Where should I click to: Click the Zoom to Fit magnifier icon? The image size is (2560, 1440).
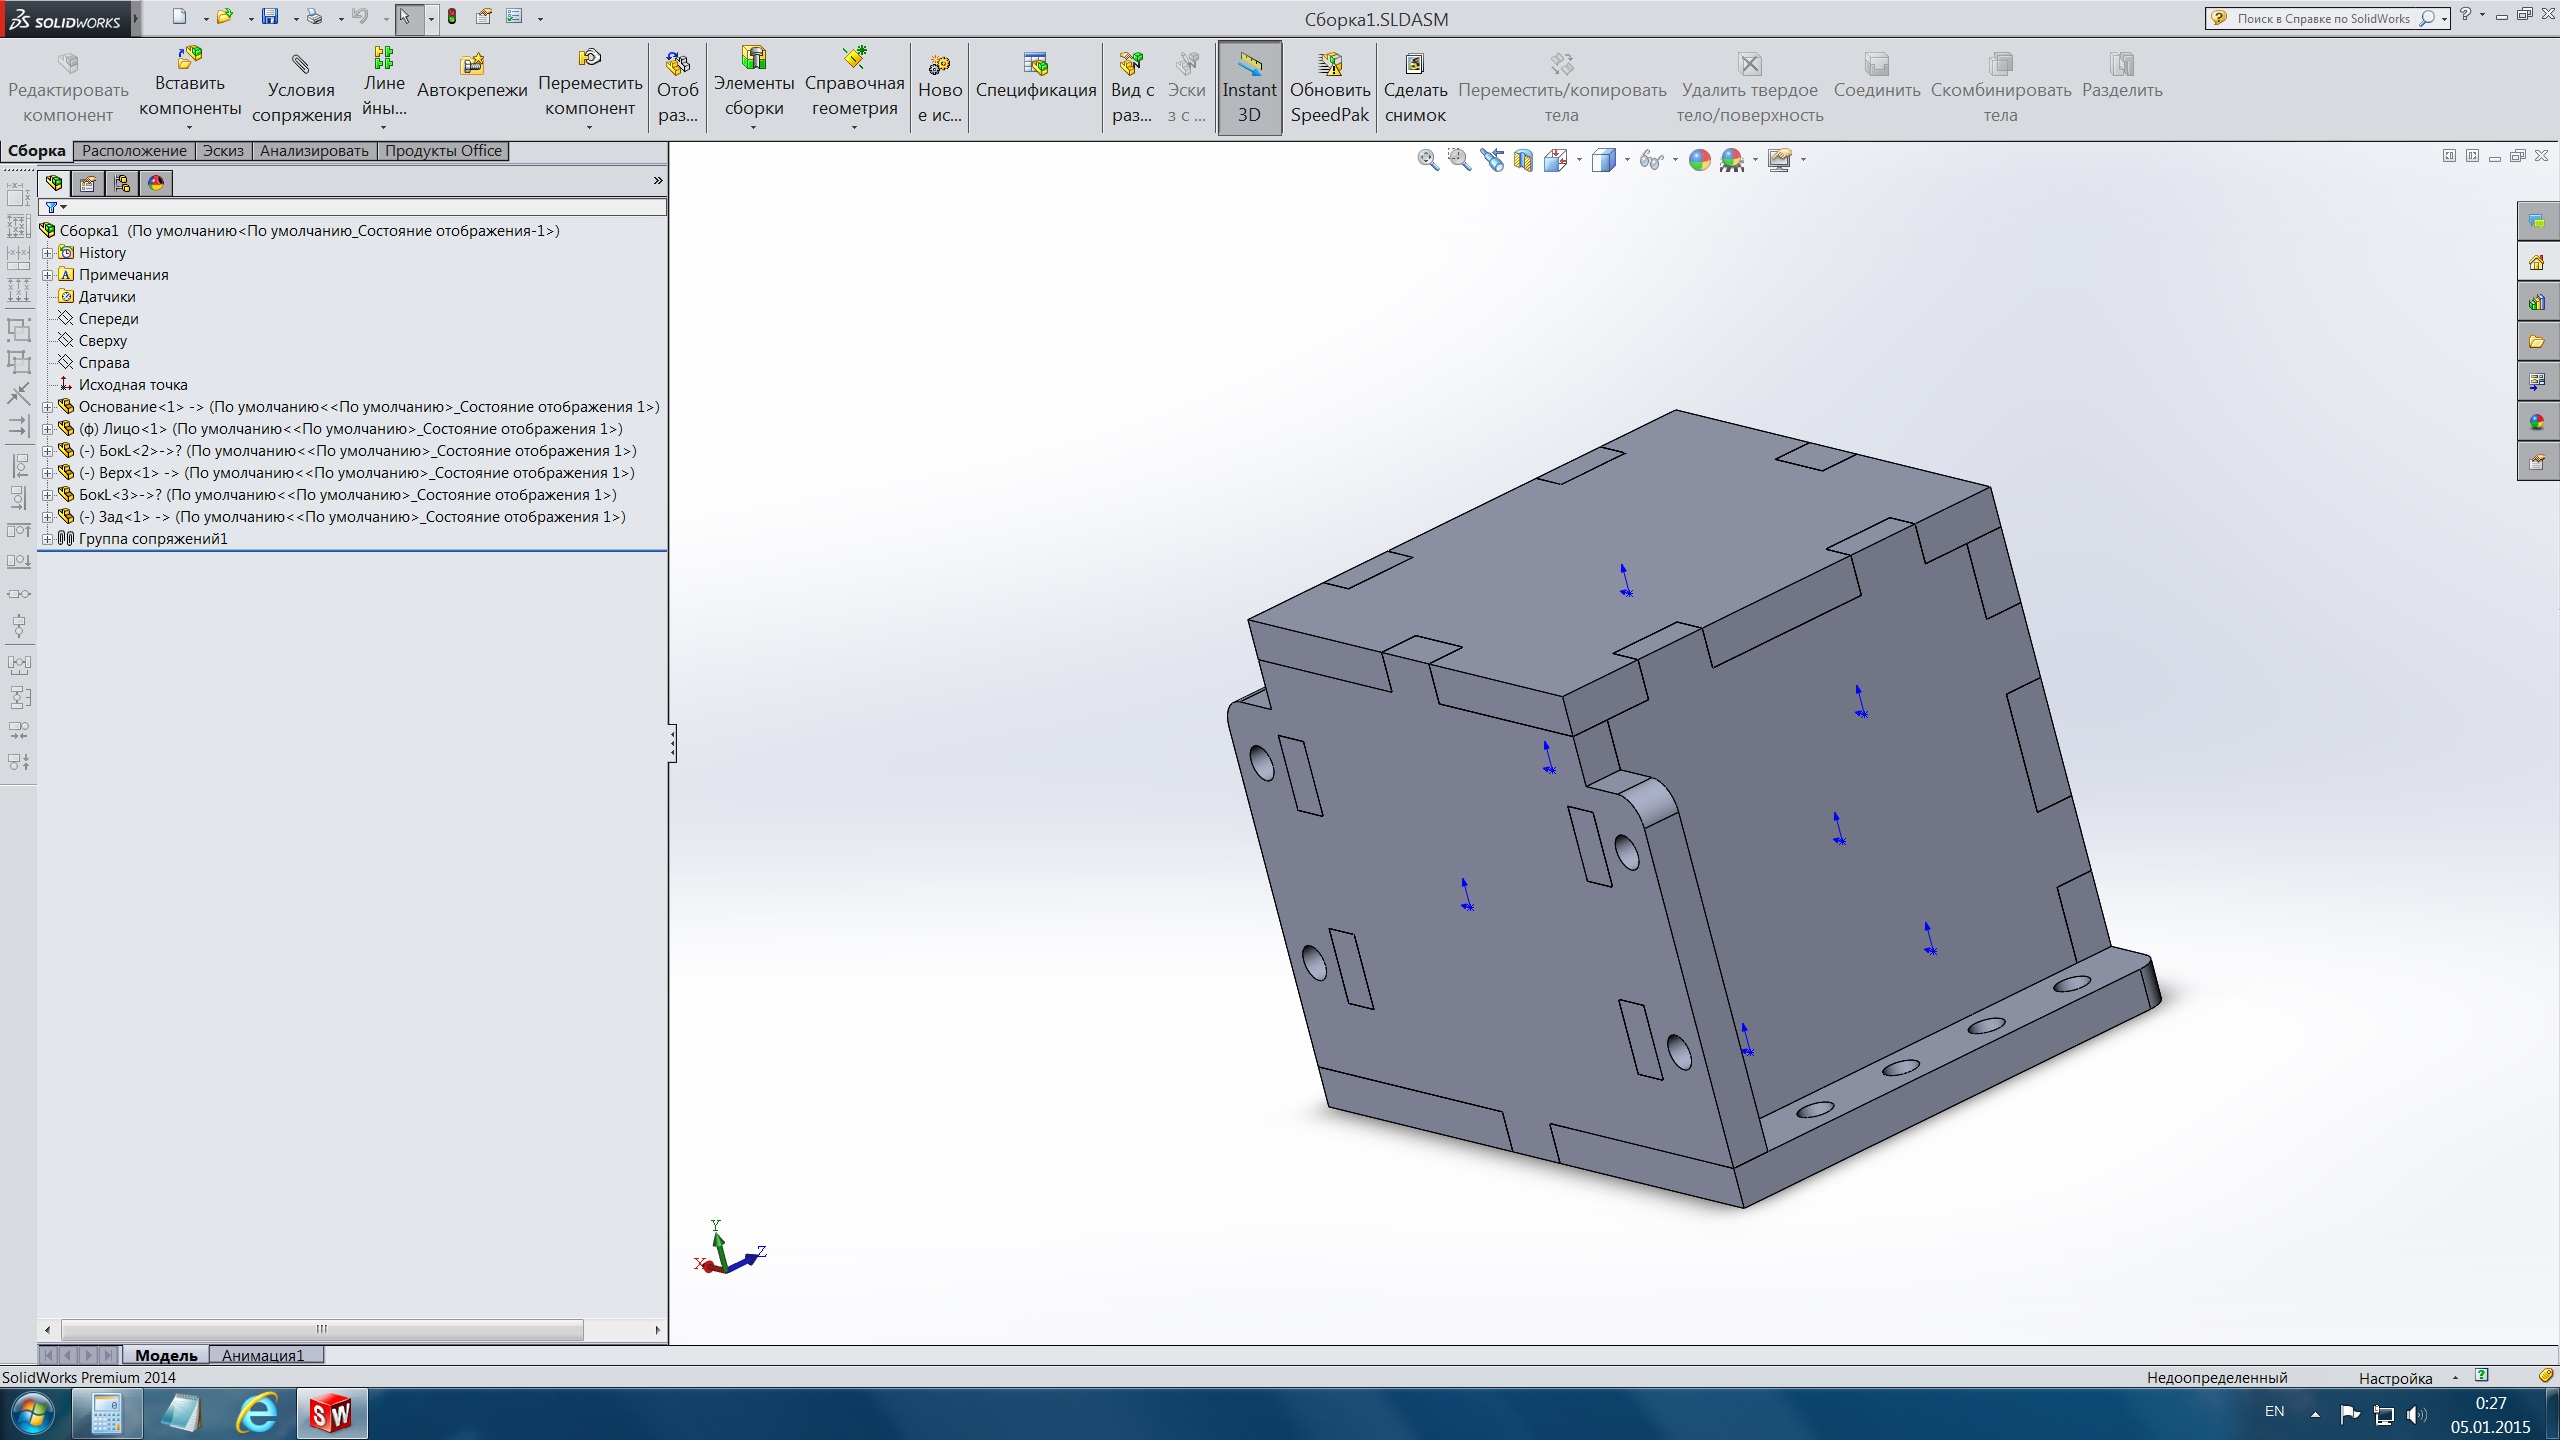[x=1427, y=160]
